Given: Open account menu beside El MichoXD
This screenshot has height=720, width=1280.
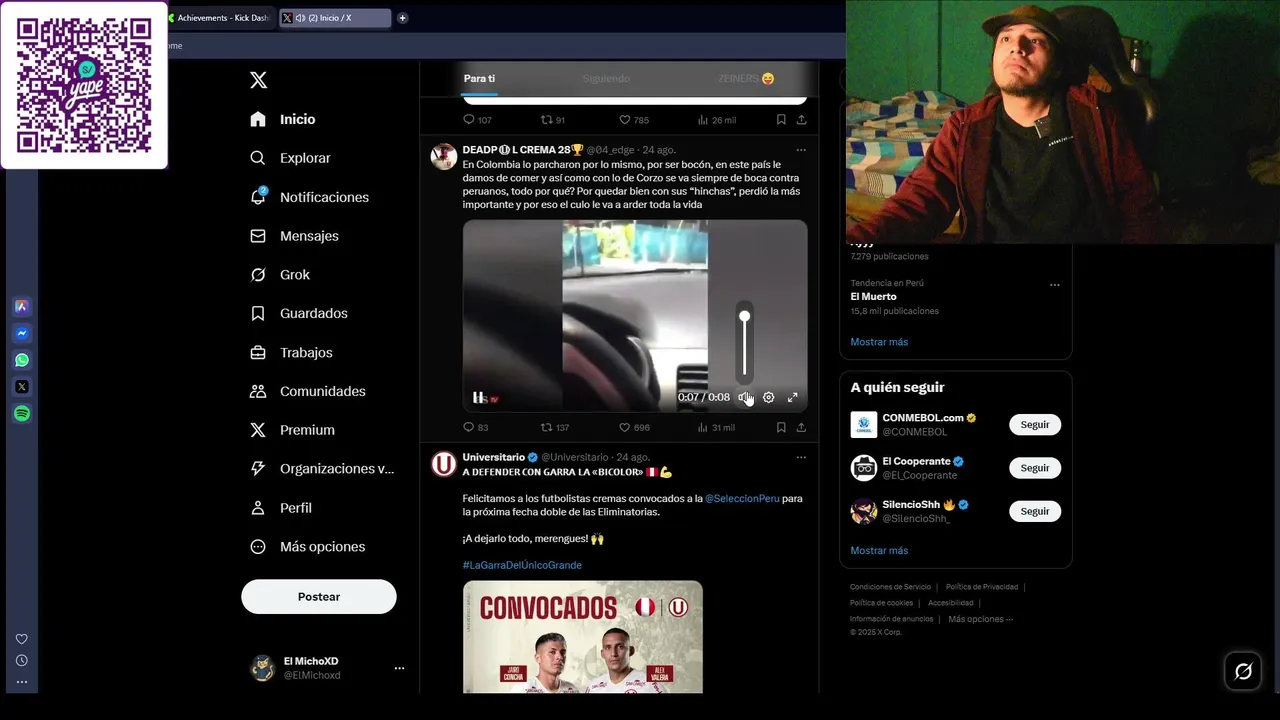Looking at the screenshot, I should point(399,668).
